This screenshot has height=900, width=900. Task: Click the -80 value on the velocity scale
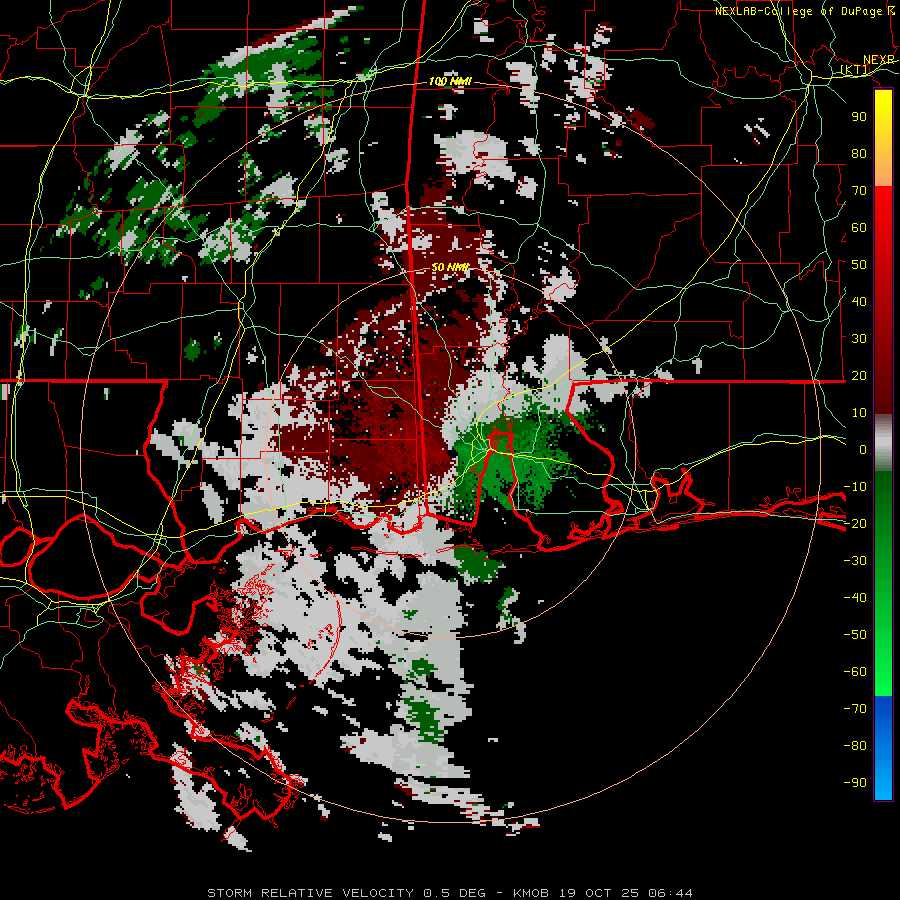point(855,746)
